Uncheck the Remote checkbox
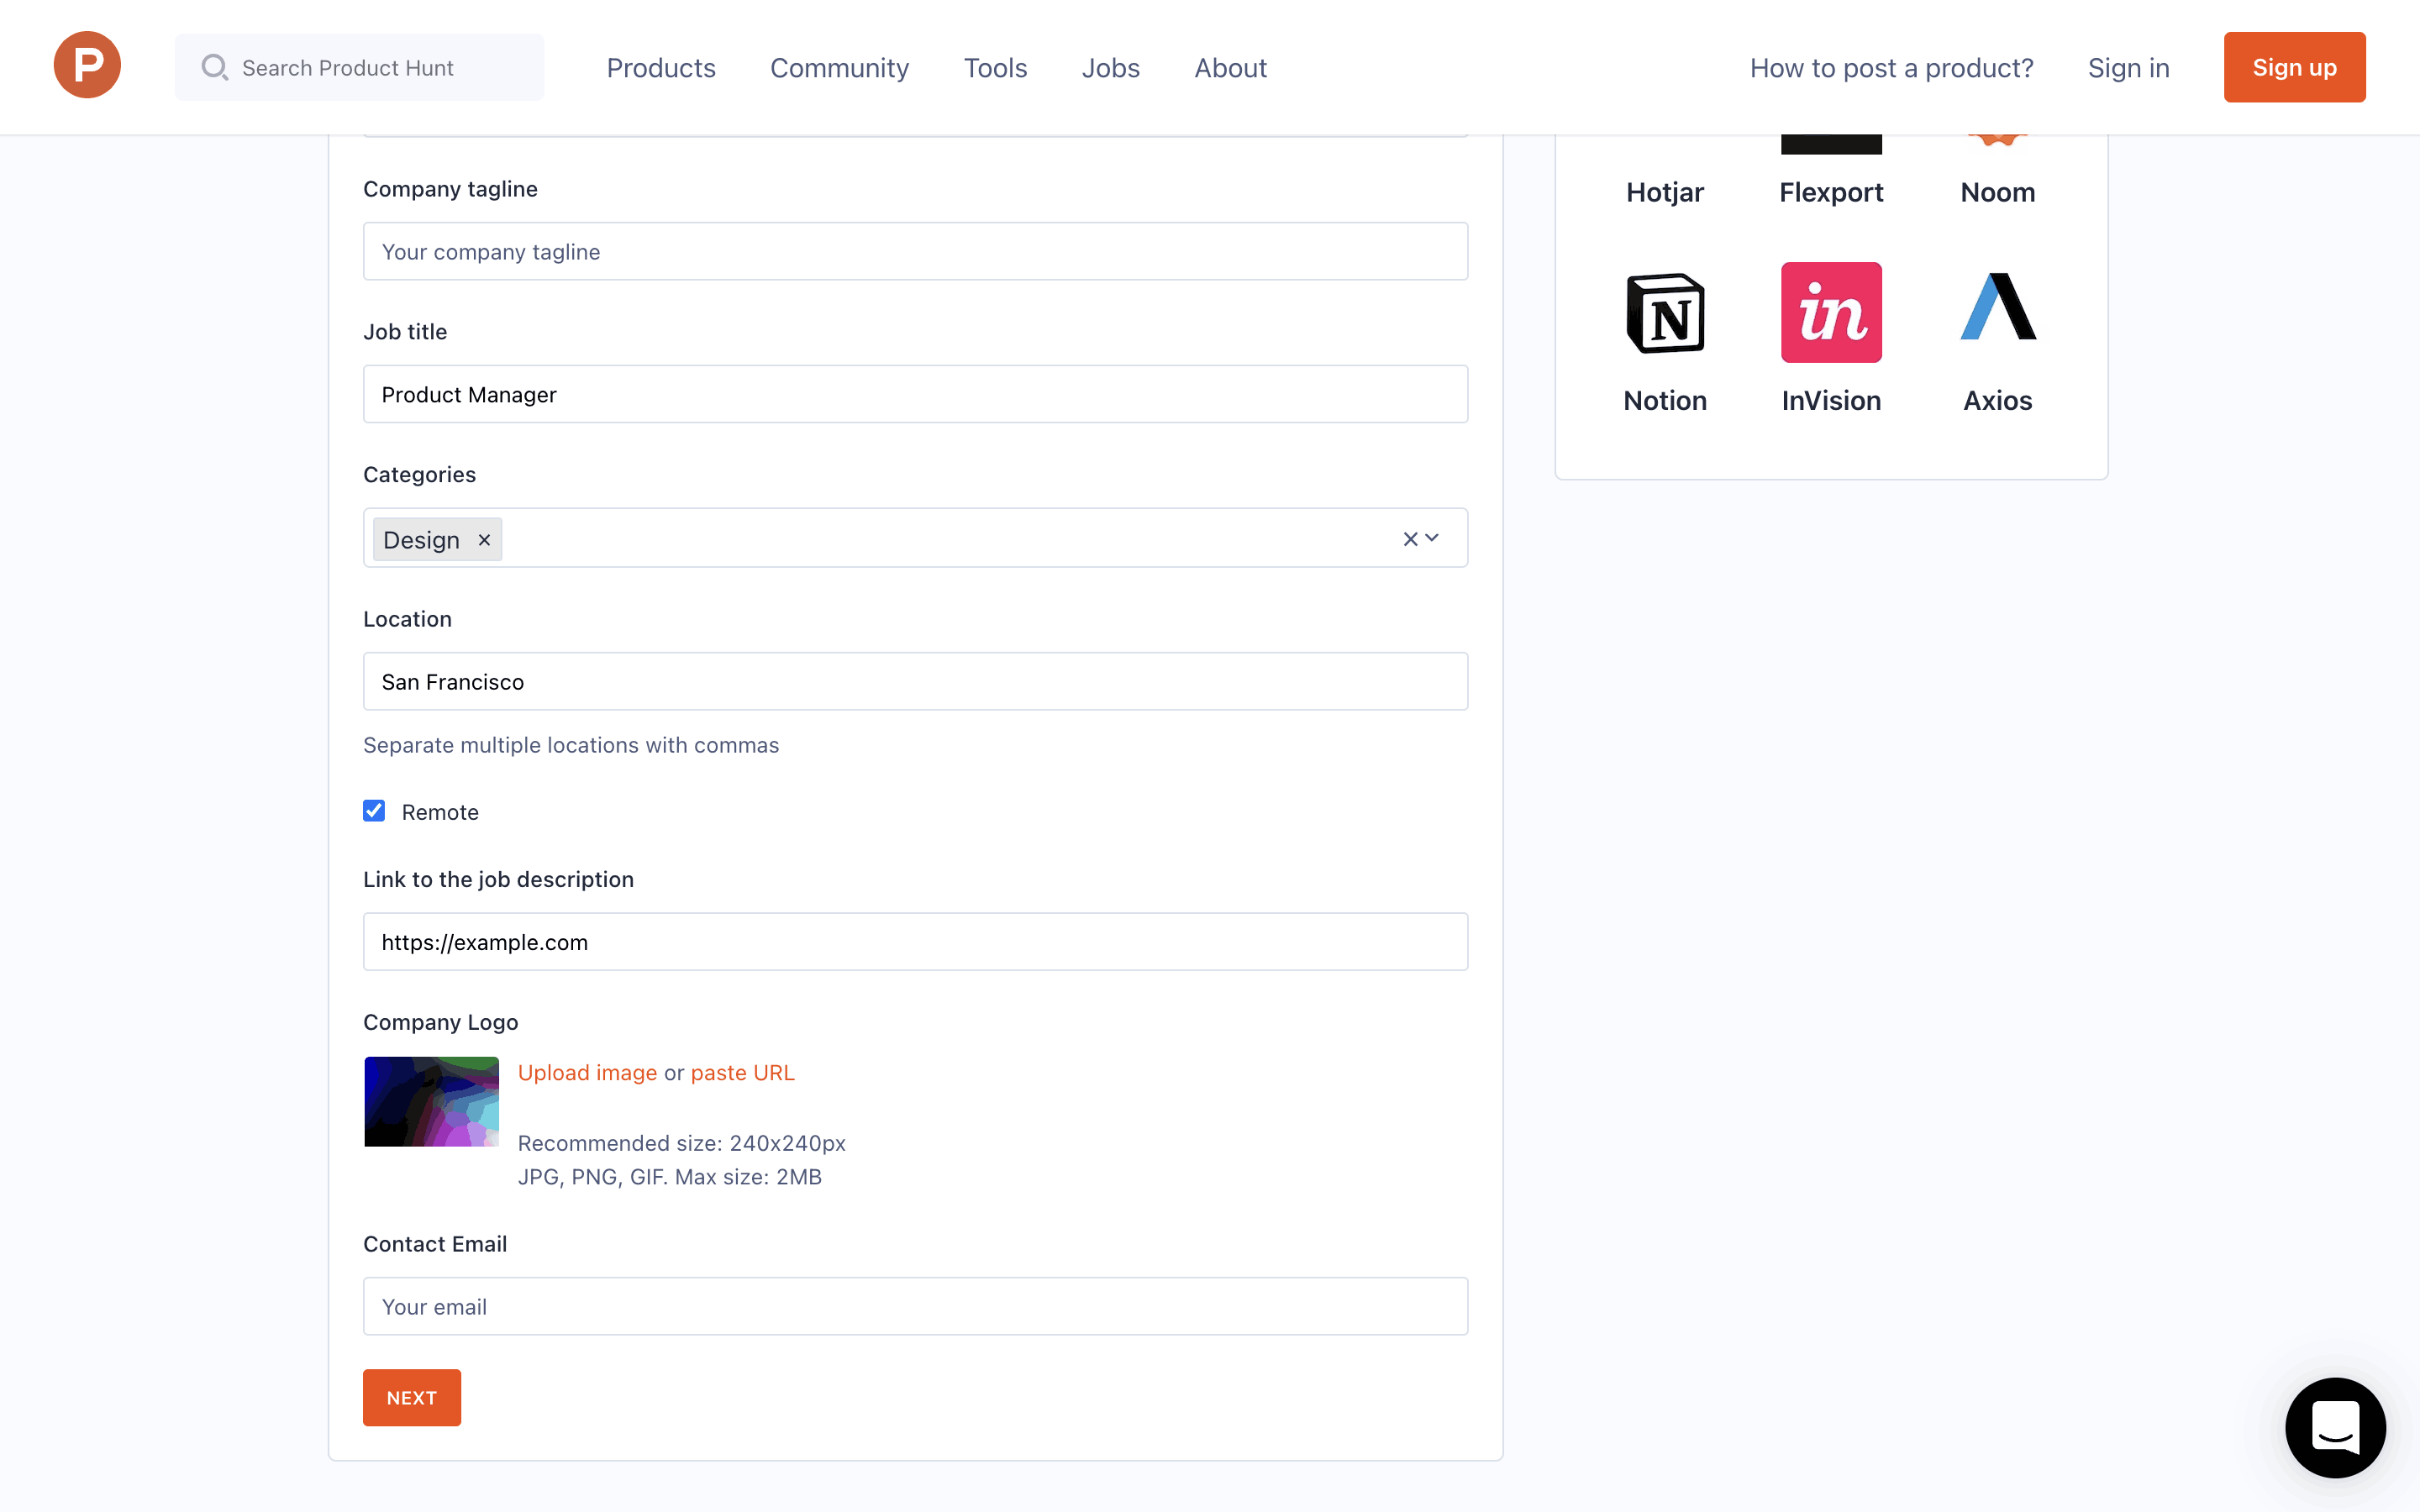Image resolution: width=2420 pixels, height=1512 pixels. [x=374, y=811]
